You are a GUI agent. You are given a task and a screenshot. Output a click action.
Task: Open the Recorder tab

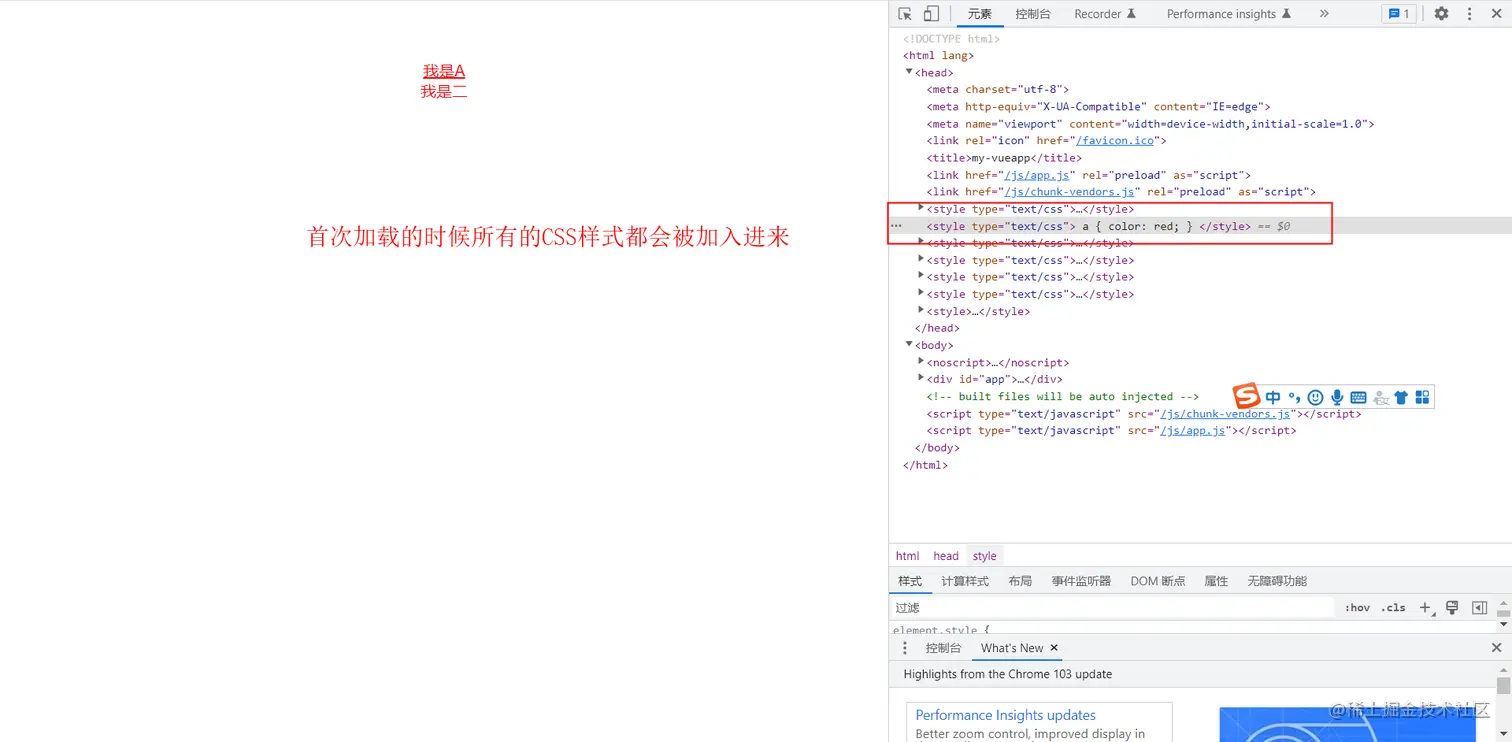coord(1105,14)
